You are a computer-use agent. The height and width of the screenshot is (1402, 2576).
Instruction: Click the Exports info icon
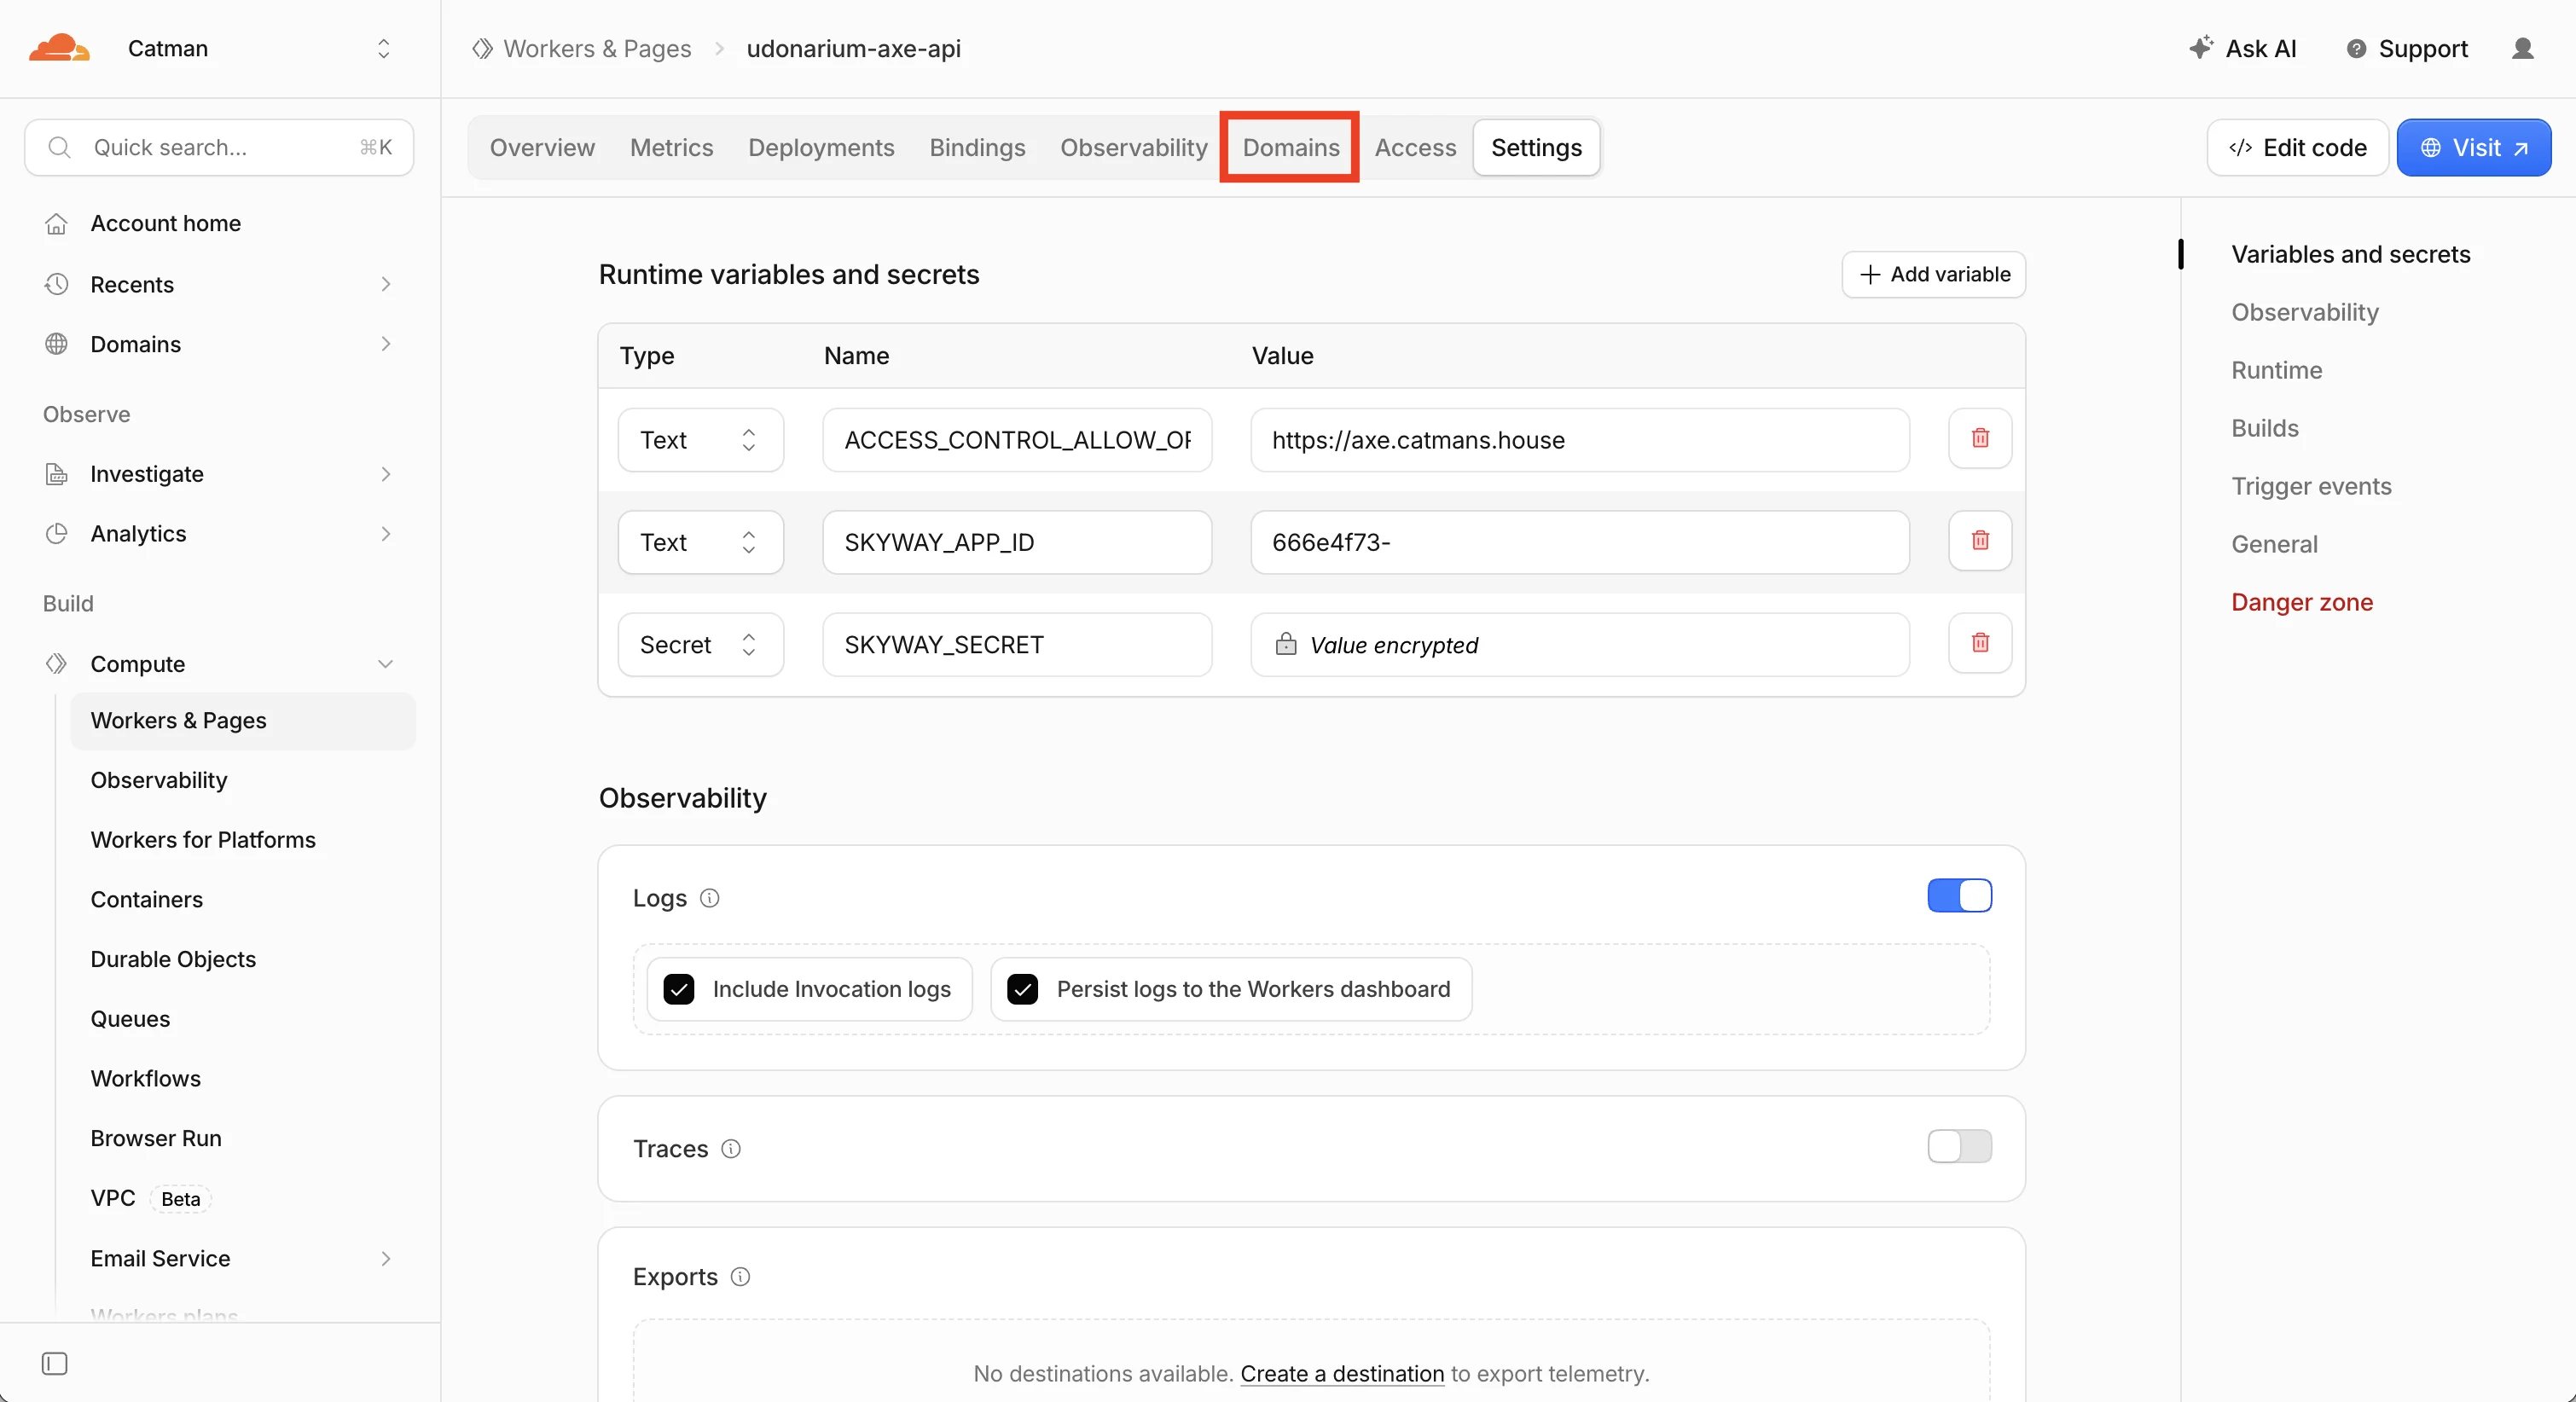tap(740, 1276)
